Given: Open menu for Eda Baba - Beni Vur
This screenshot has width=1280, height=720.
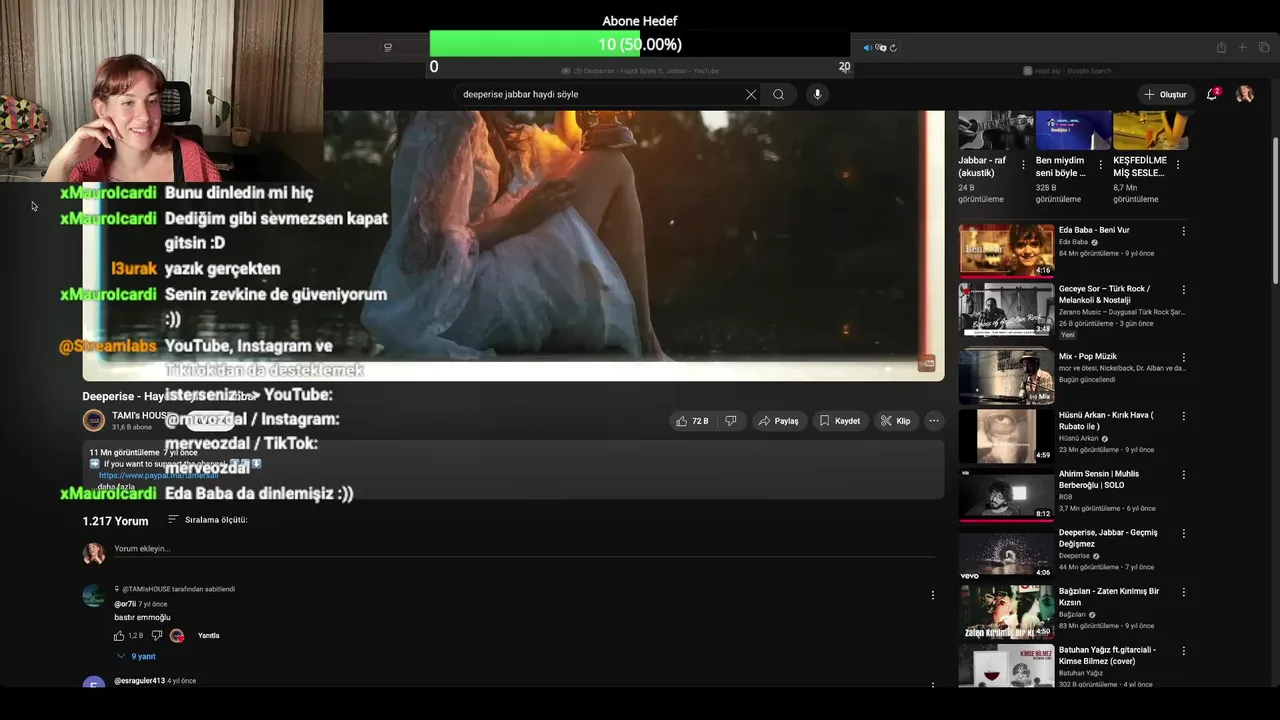Looking at the screenshot, I should (1184, 231).
